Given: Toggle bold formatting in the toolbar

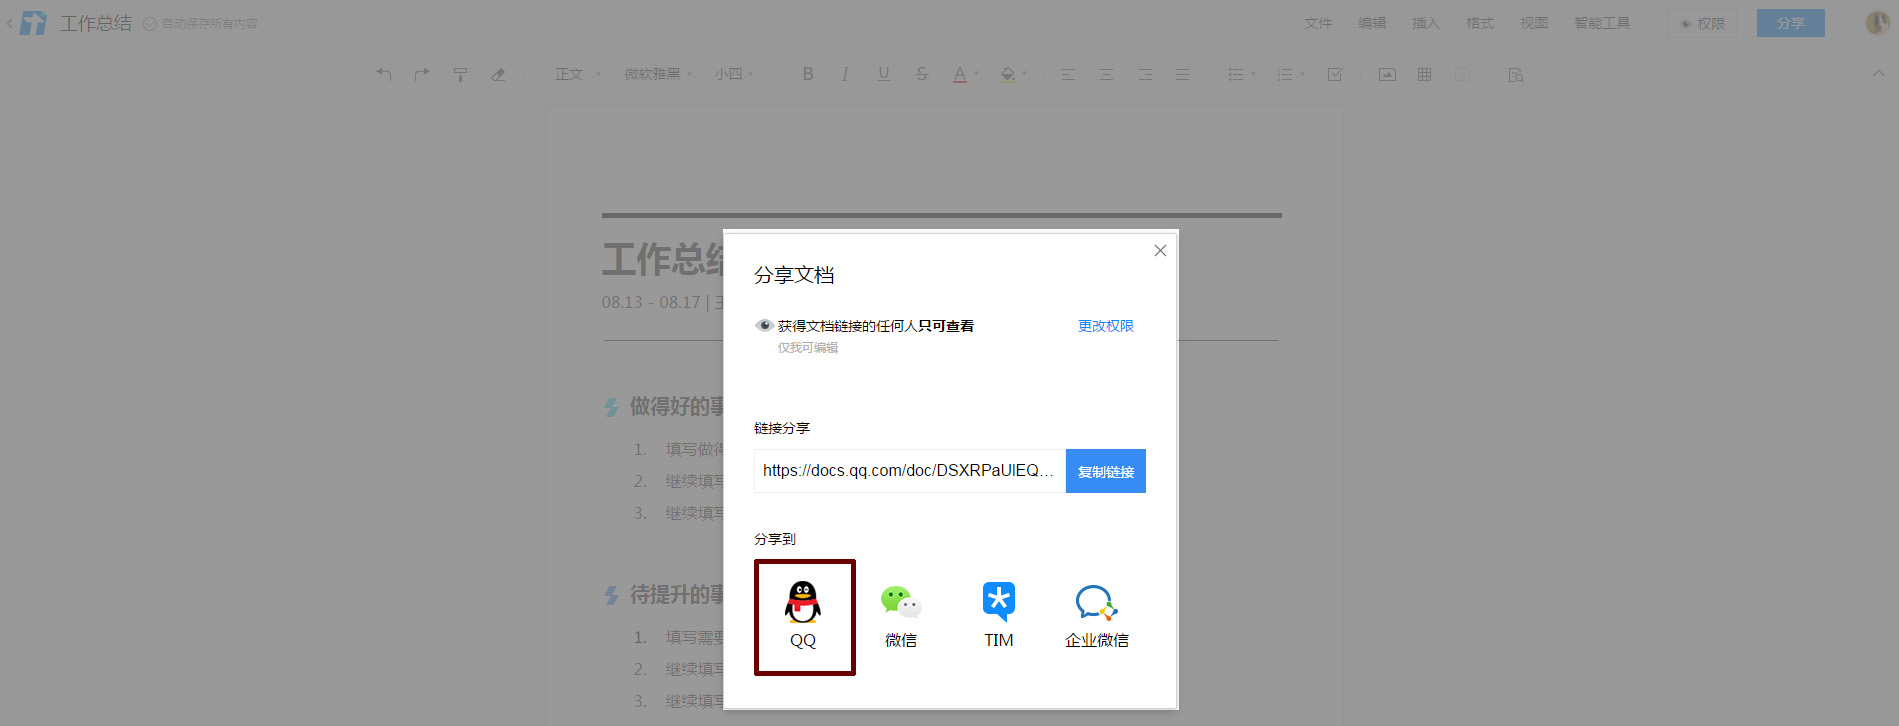Looking at the screenshot, I should 808,74.
